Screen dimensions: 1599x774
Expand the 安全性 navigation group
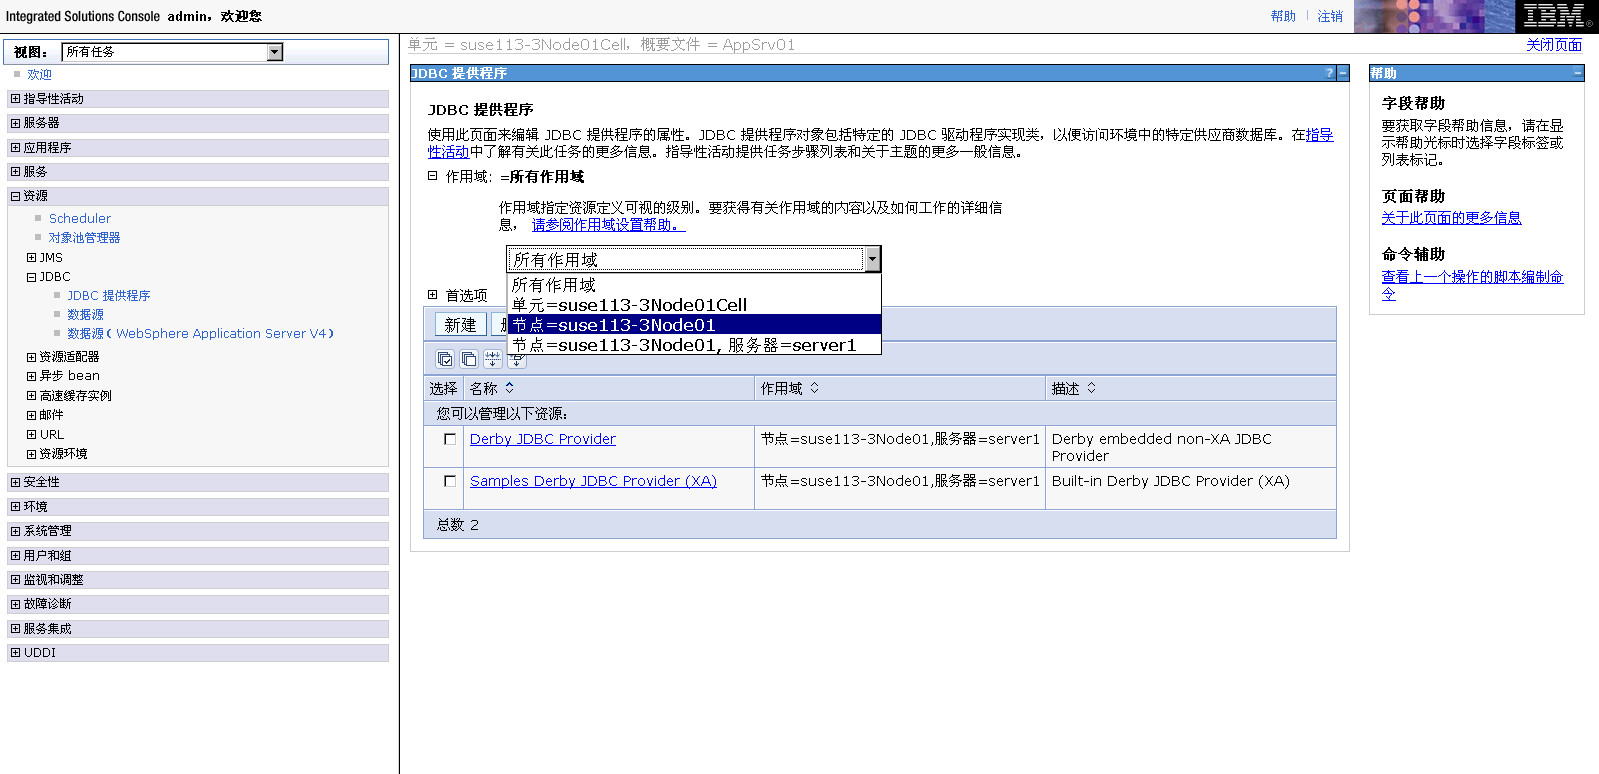pos(15,482)
